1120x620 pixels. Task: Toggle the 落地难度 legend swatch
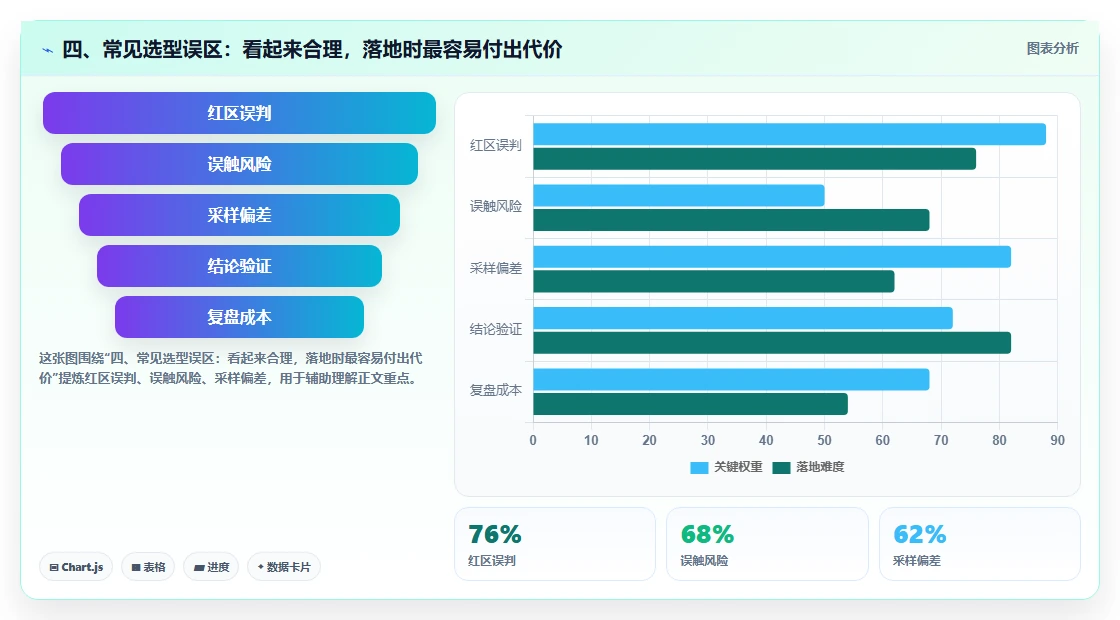click(x=781, y=467)
